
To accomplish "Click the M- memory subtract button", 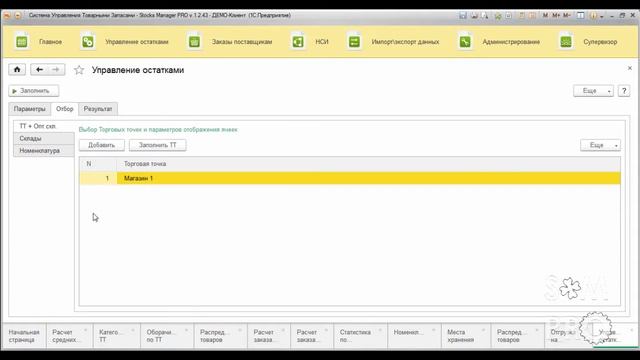I will [x=567, y=16].
